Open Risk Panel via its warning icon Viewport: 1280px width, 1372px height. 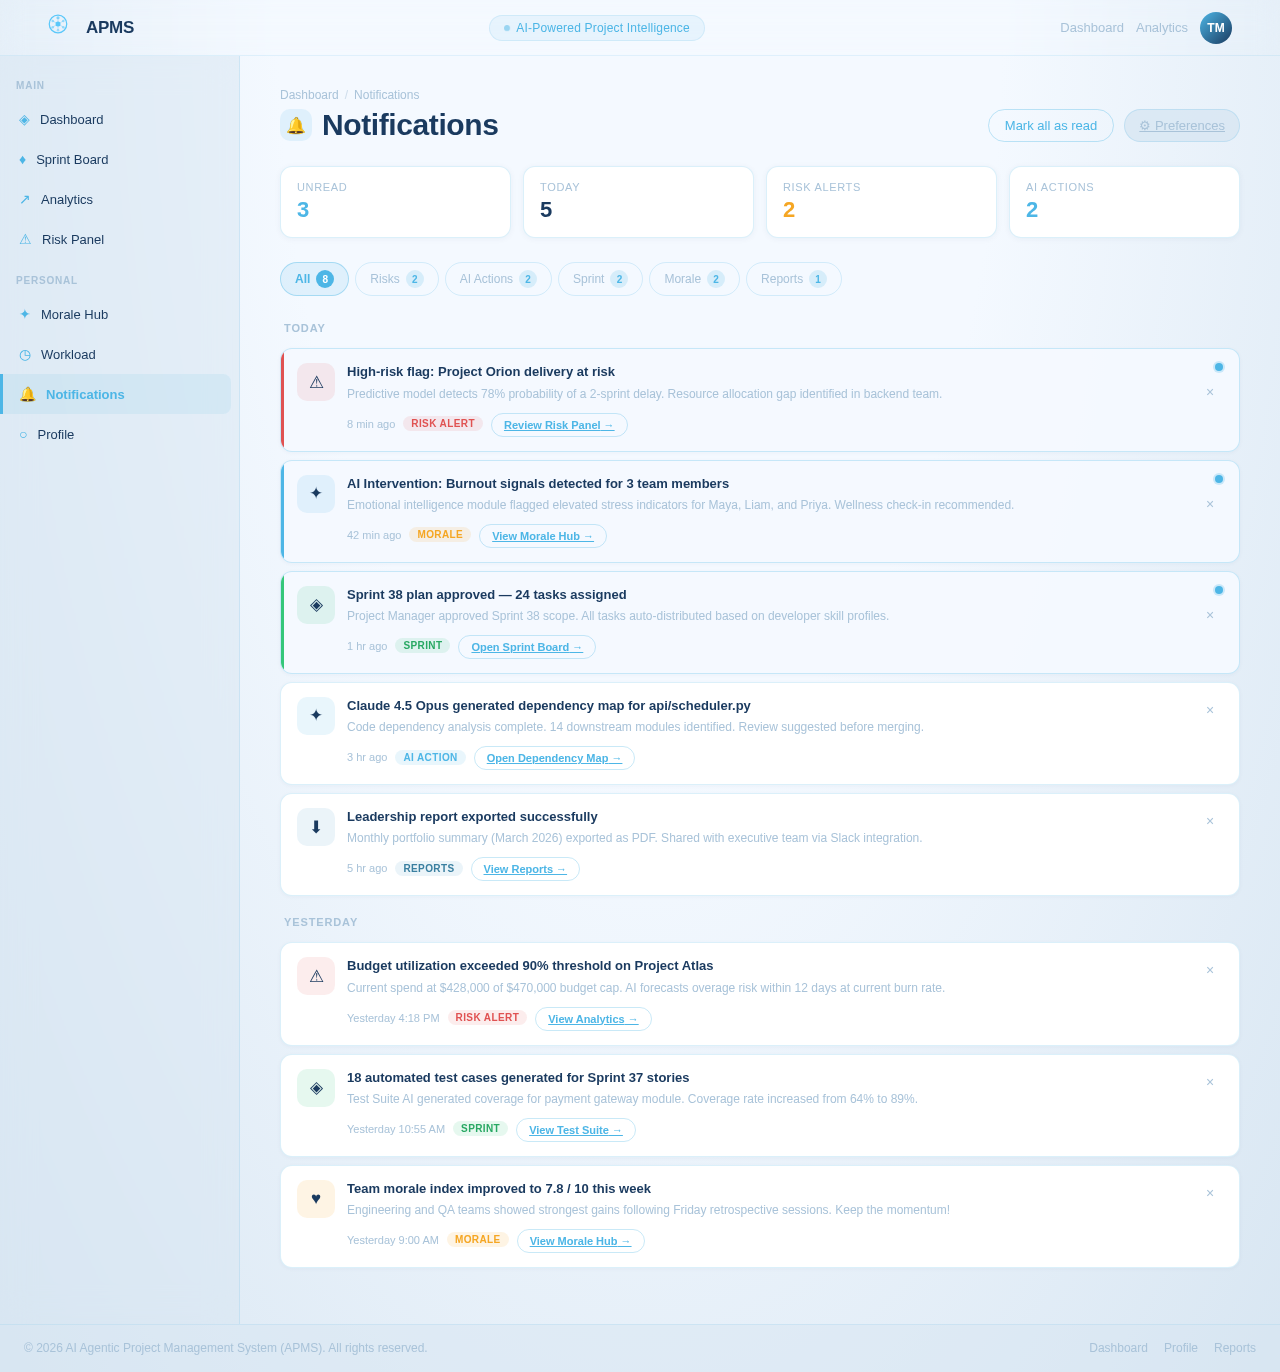pos(24,239)
